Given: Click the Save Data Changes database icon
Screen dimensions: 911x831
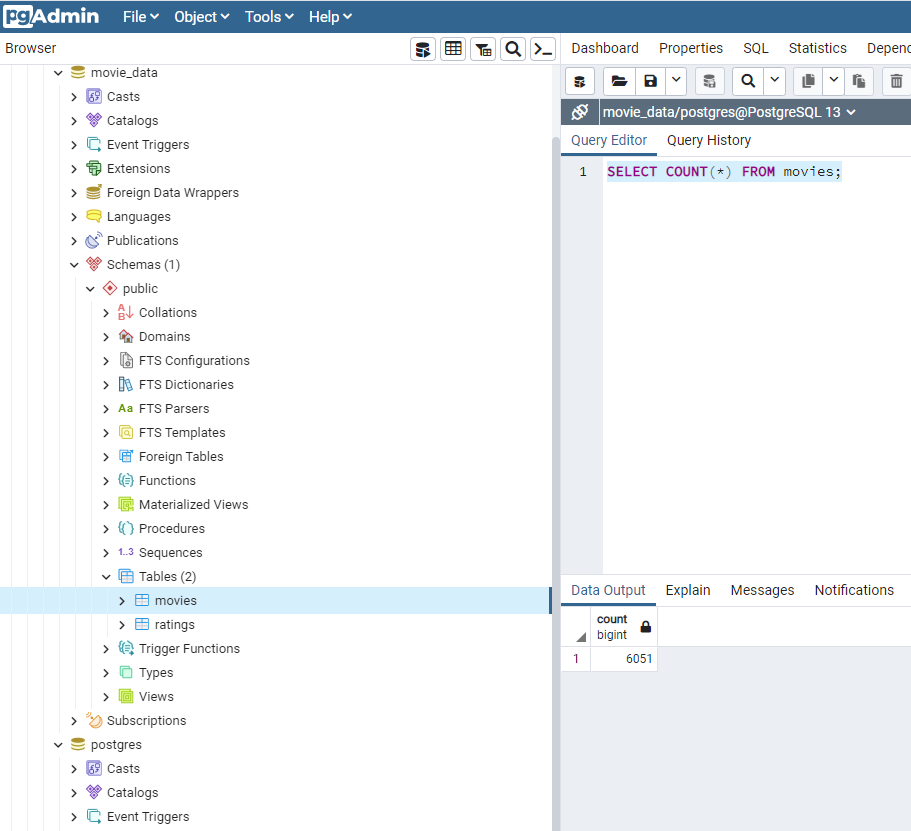Looking at the screenshot, I should tap(709, 81).
